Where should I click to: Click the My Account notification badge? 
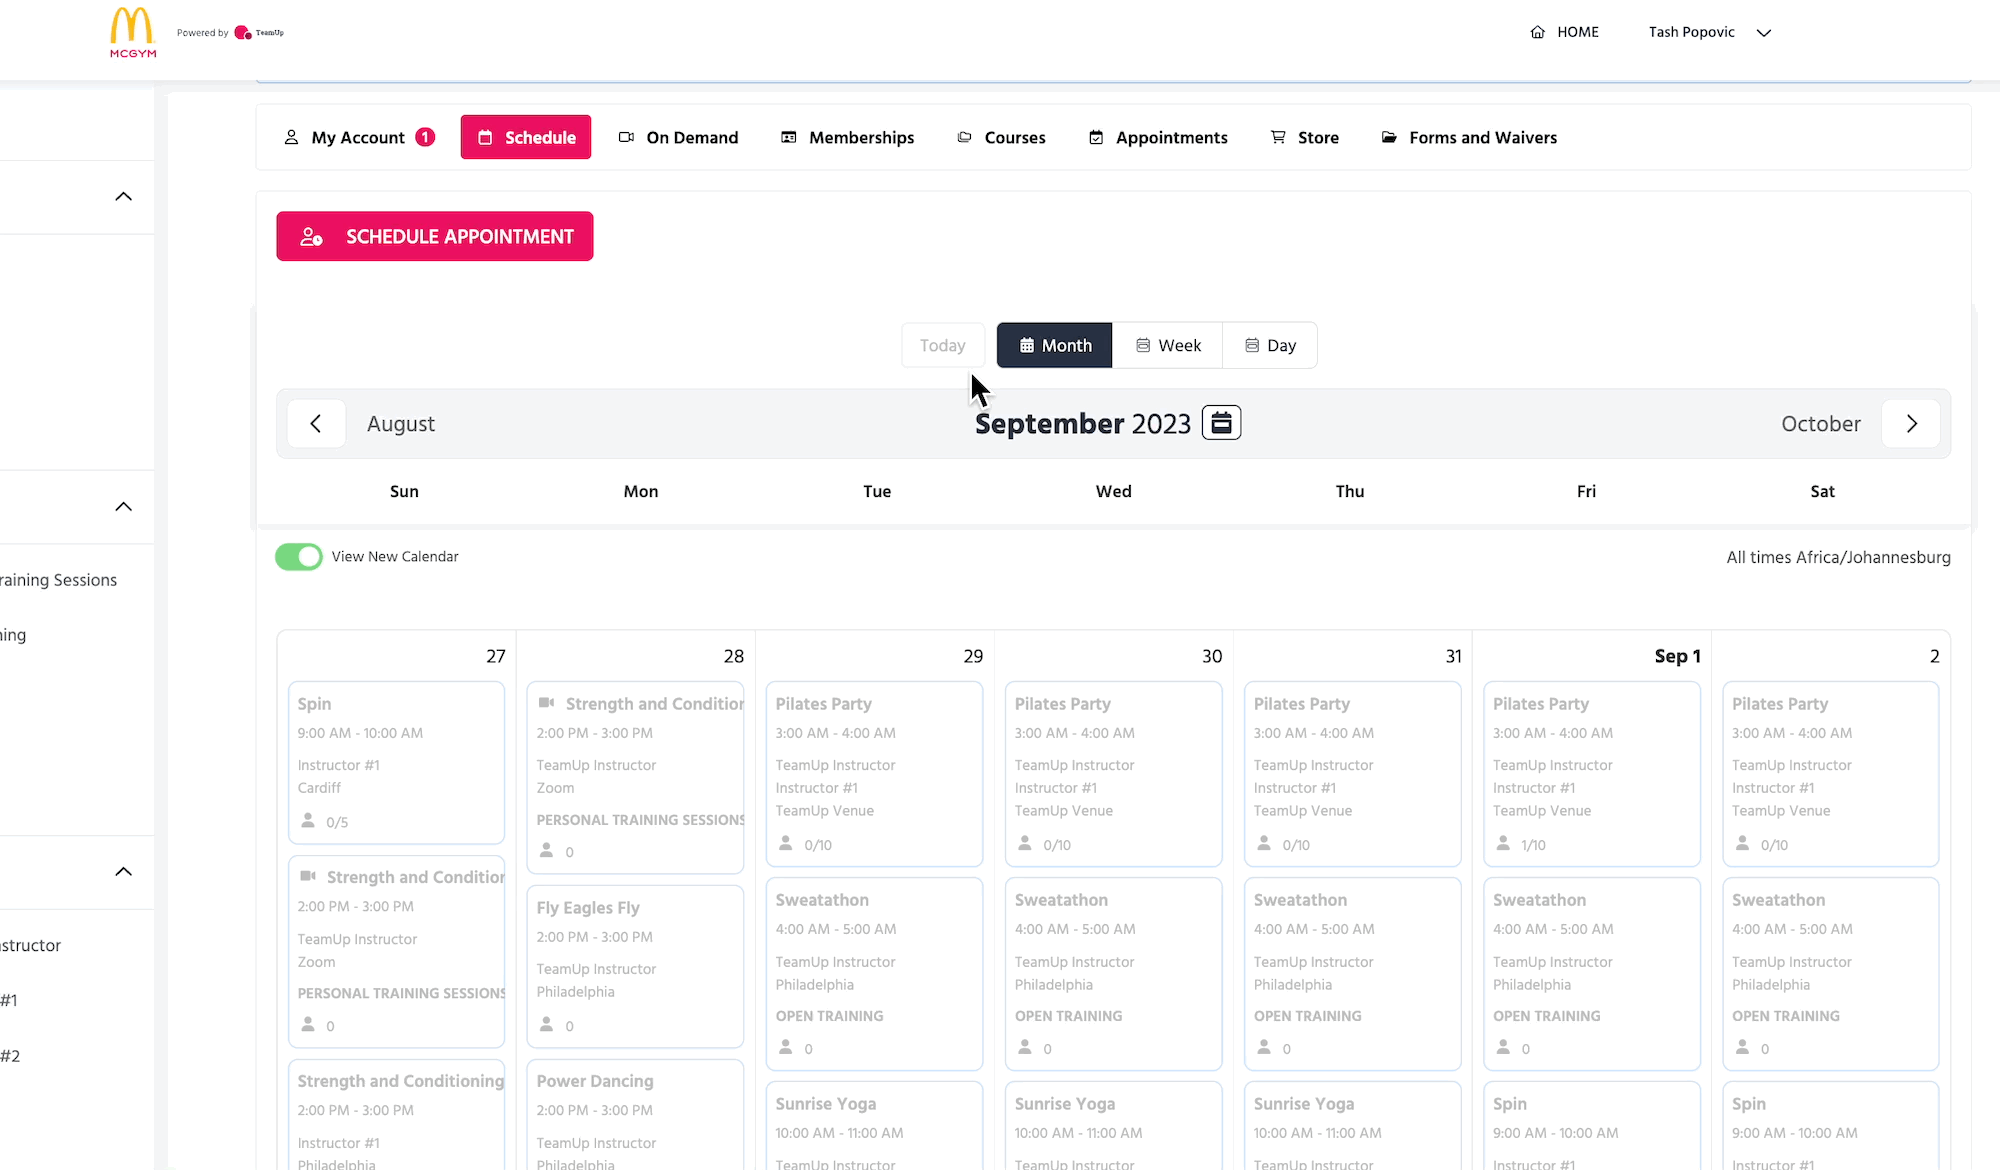point(425,137)
